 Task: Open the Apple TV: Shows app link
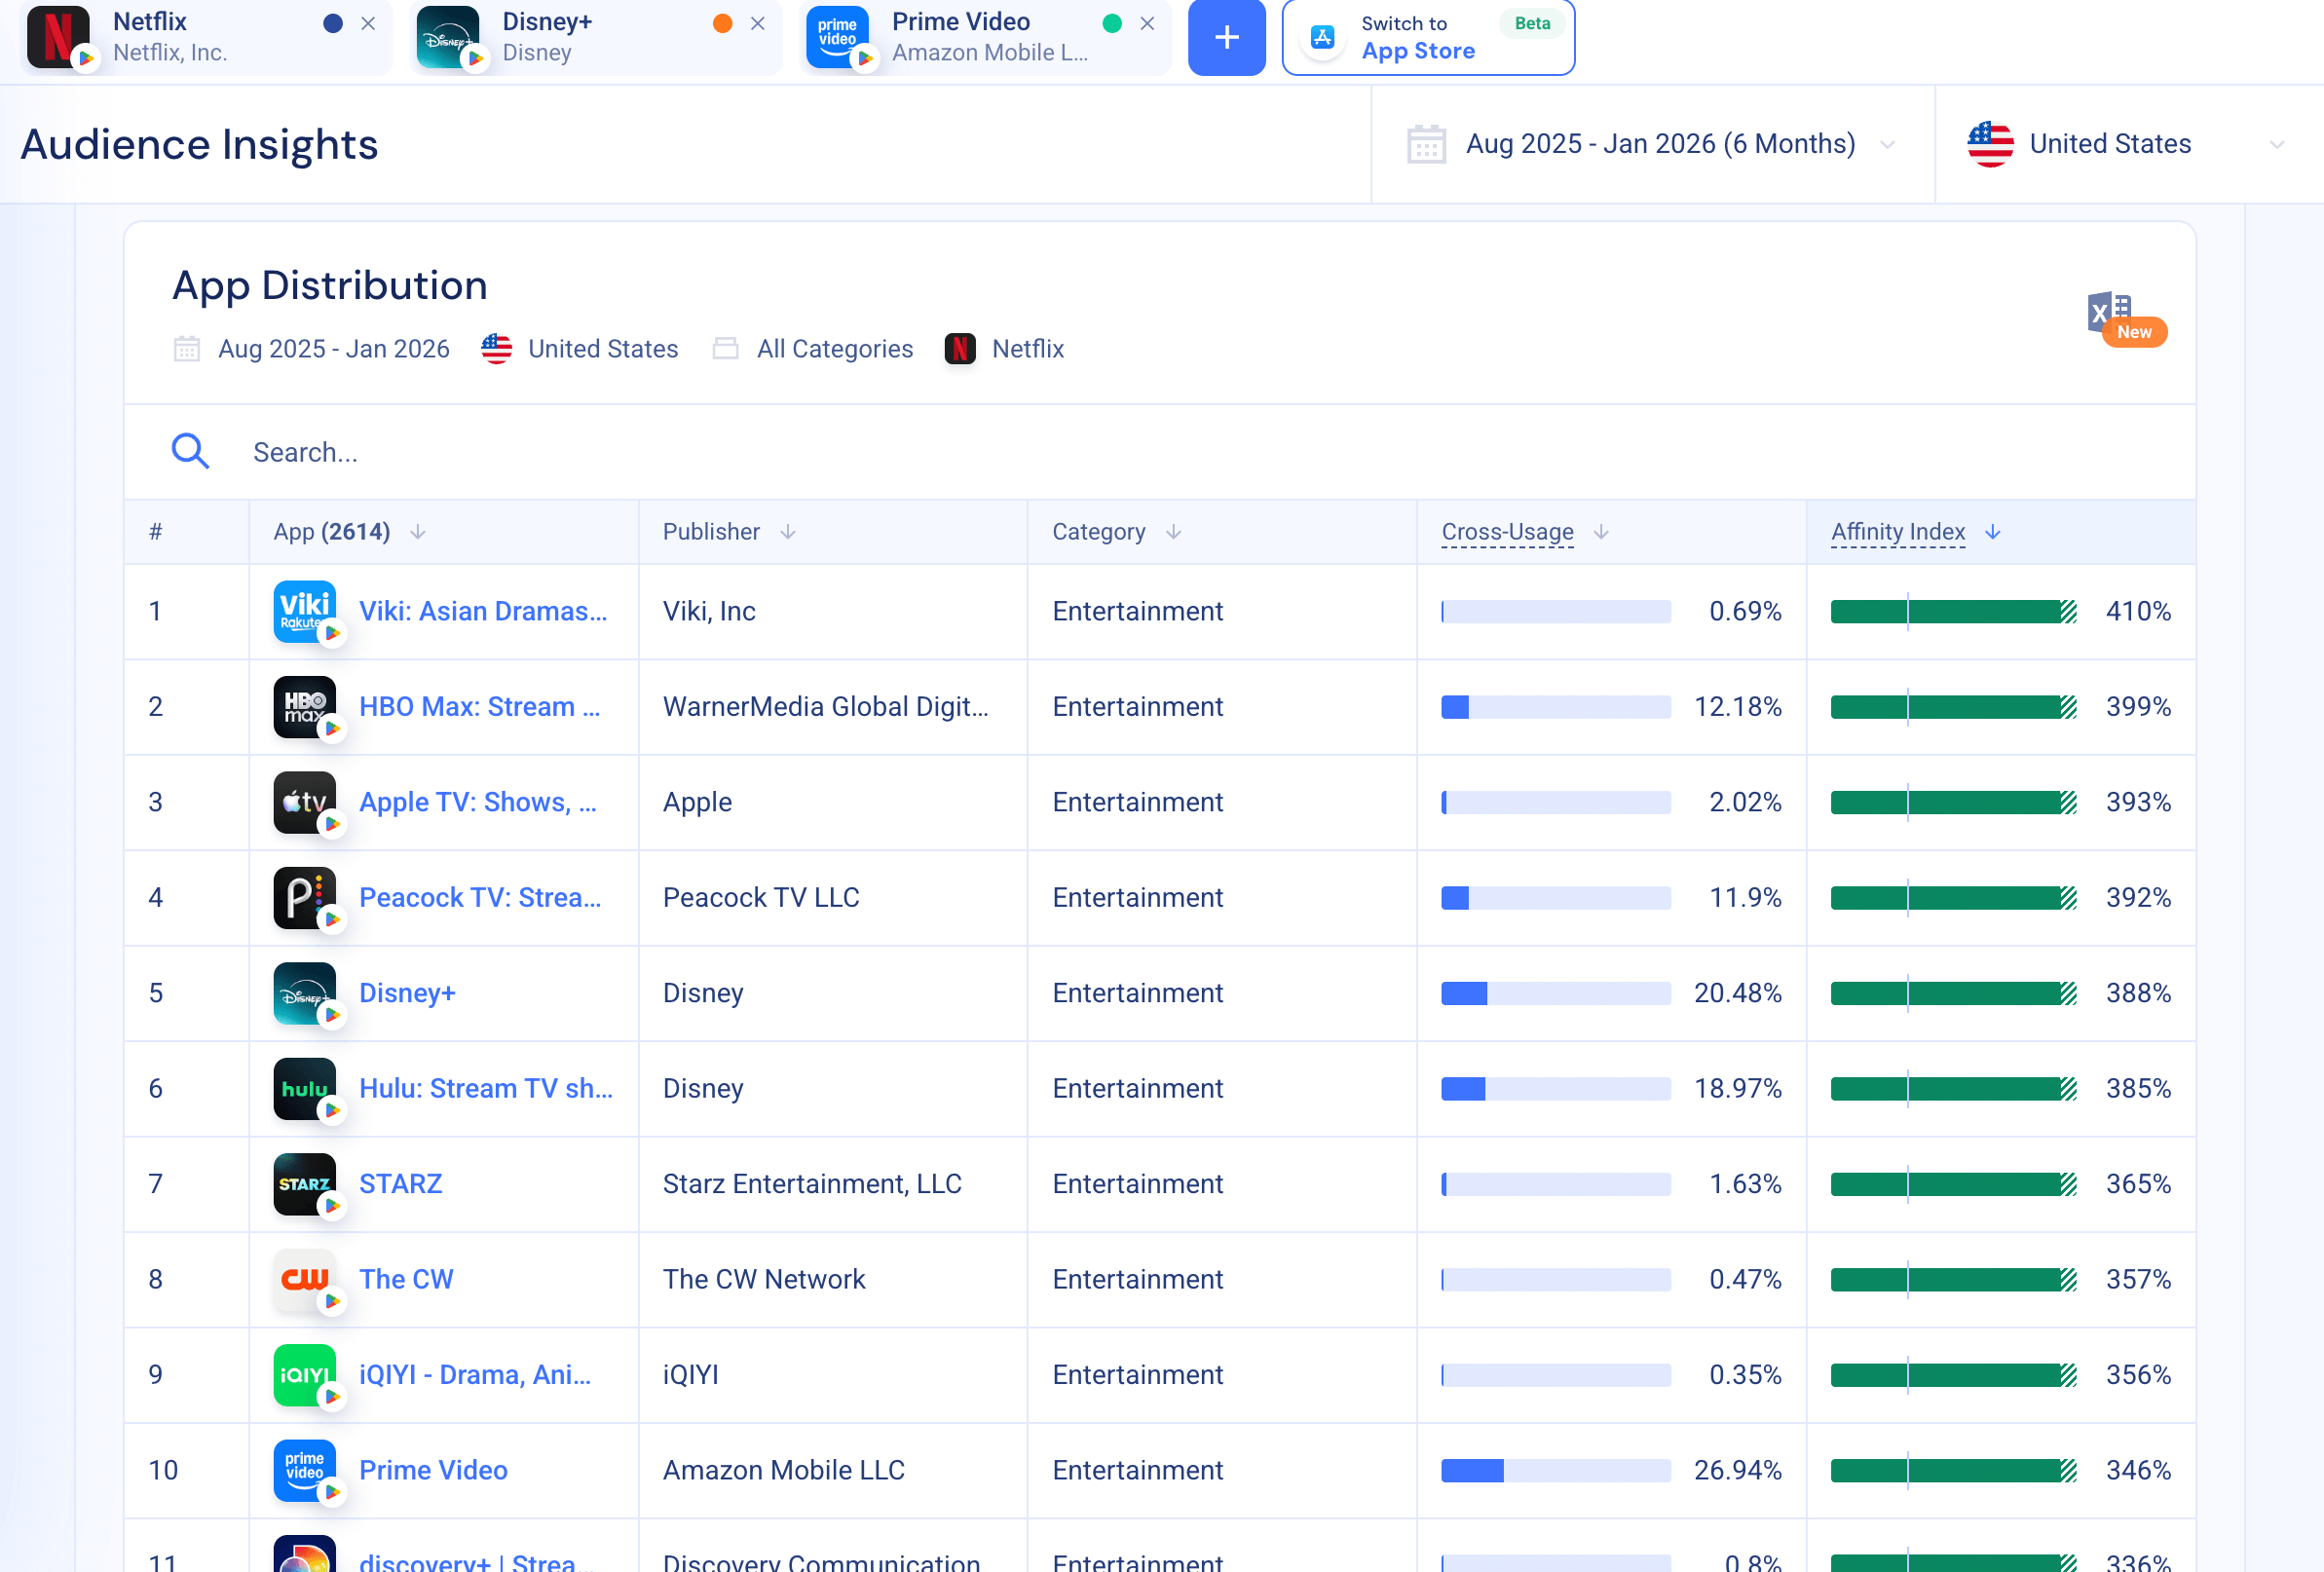coord(477,802)
